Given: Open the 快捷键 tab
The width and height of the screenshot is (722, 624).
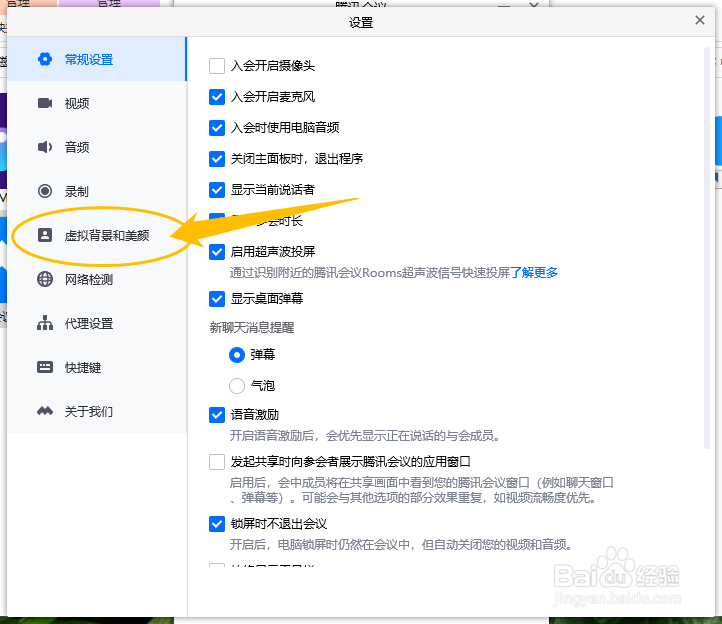Looking at the screenshot, I should 97,367.
